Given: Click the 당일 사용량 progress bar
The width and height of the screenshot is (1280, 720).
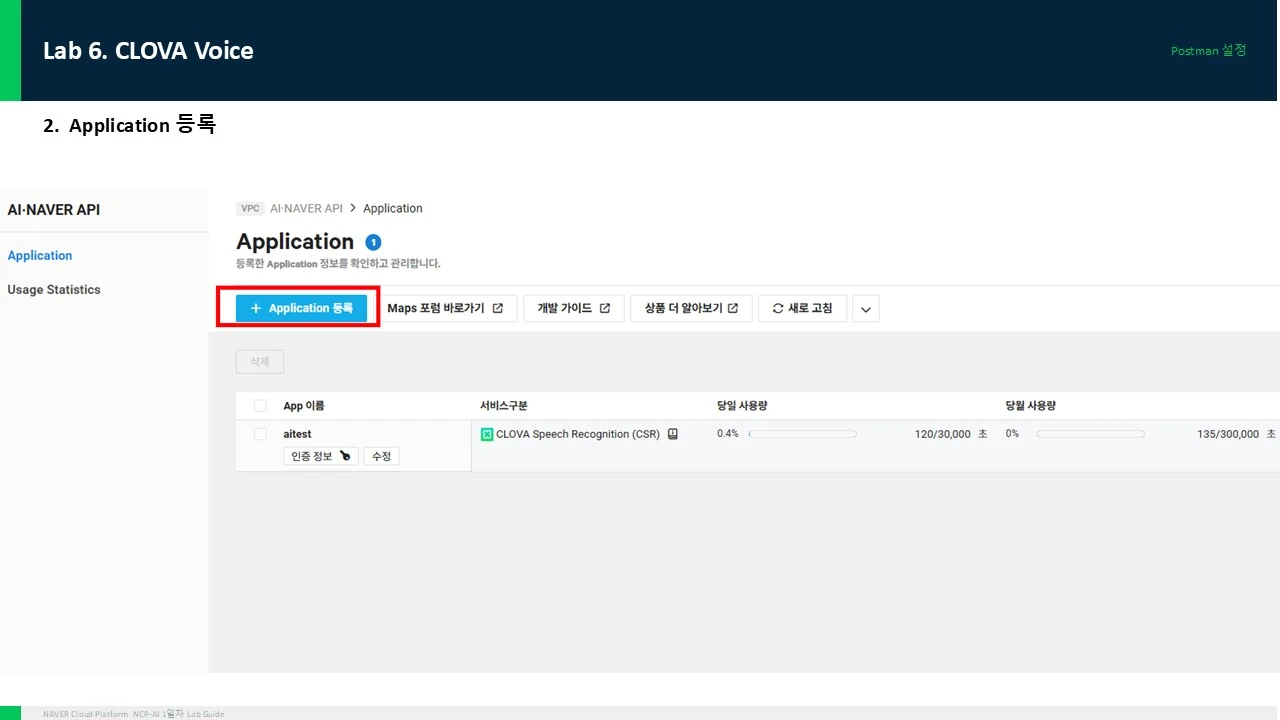Looking at the screenshot, I should coord(802,434).
